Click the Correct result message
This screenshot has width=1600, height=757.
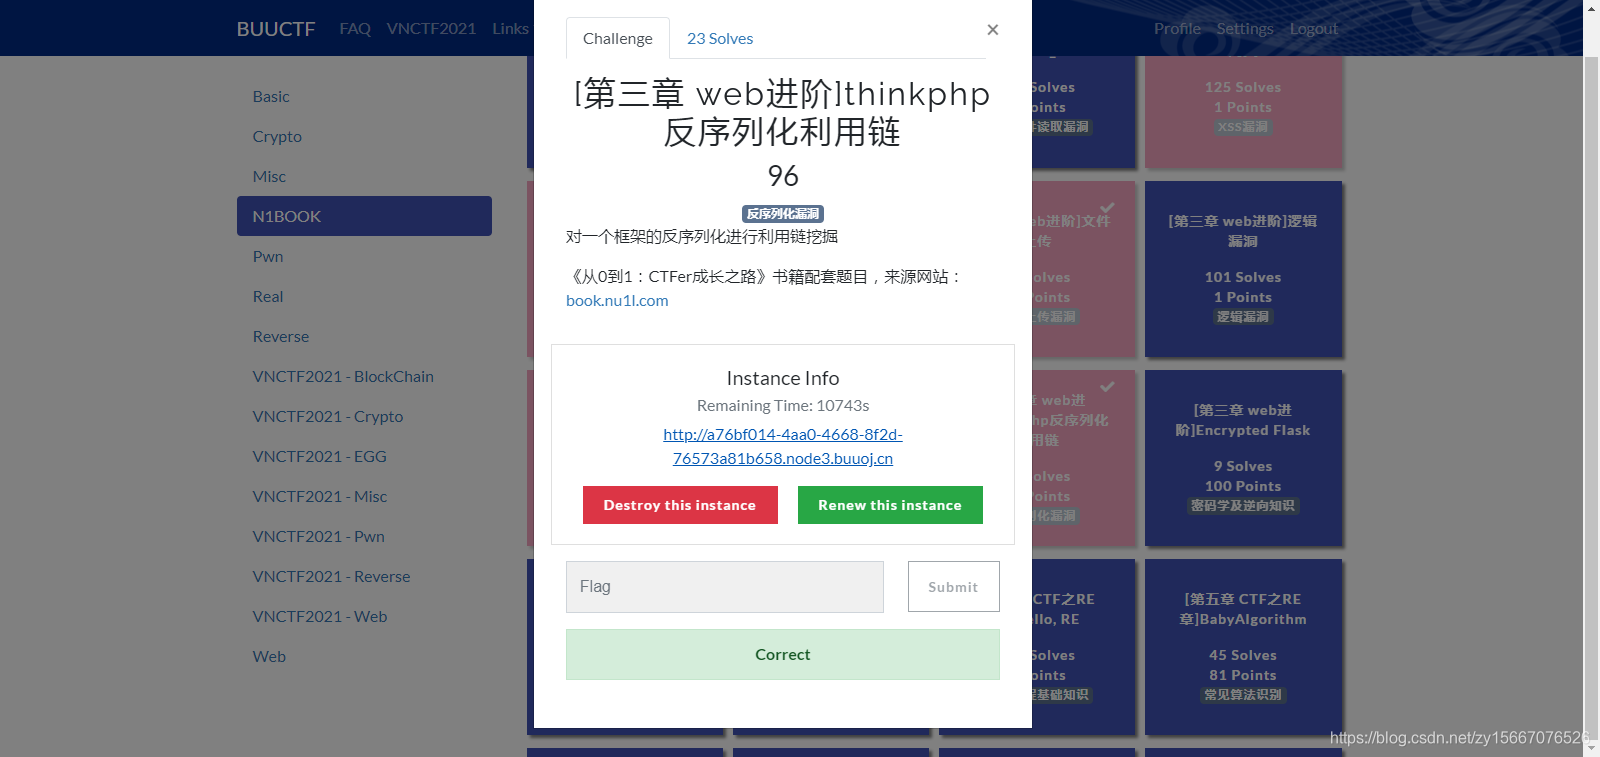(x=783, y=654)
